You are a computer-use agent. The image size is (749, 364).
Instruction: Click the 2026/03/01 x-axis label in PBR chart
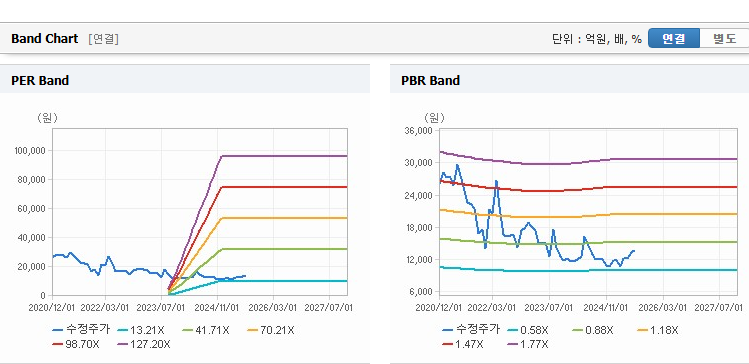662,307
